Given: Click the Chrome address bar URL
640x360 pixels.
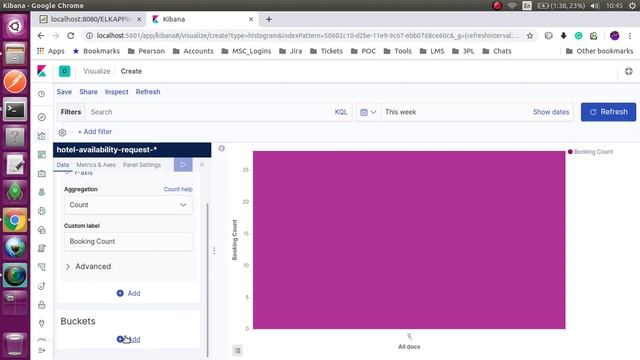Looking at the screenshot, I should coord(308,36).
